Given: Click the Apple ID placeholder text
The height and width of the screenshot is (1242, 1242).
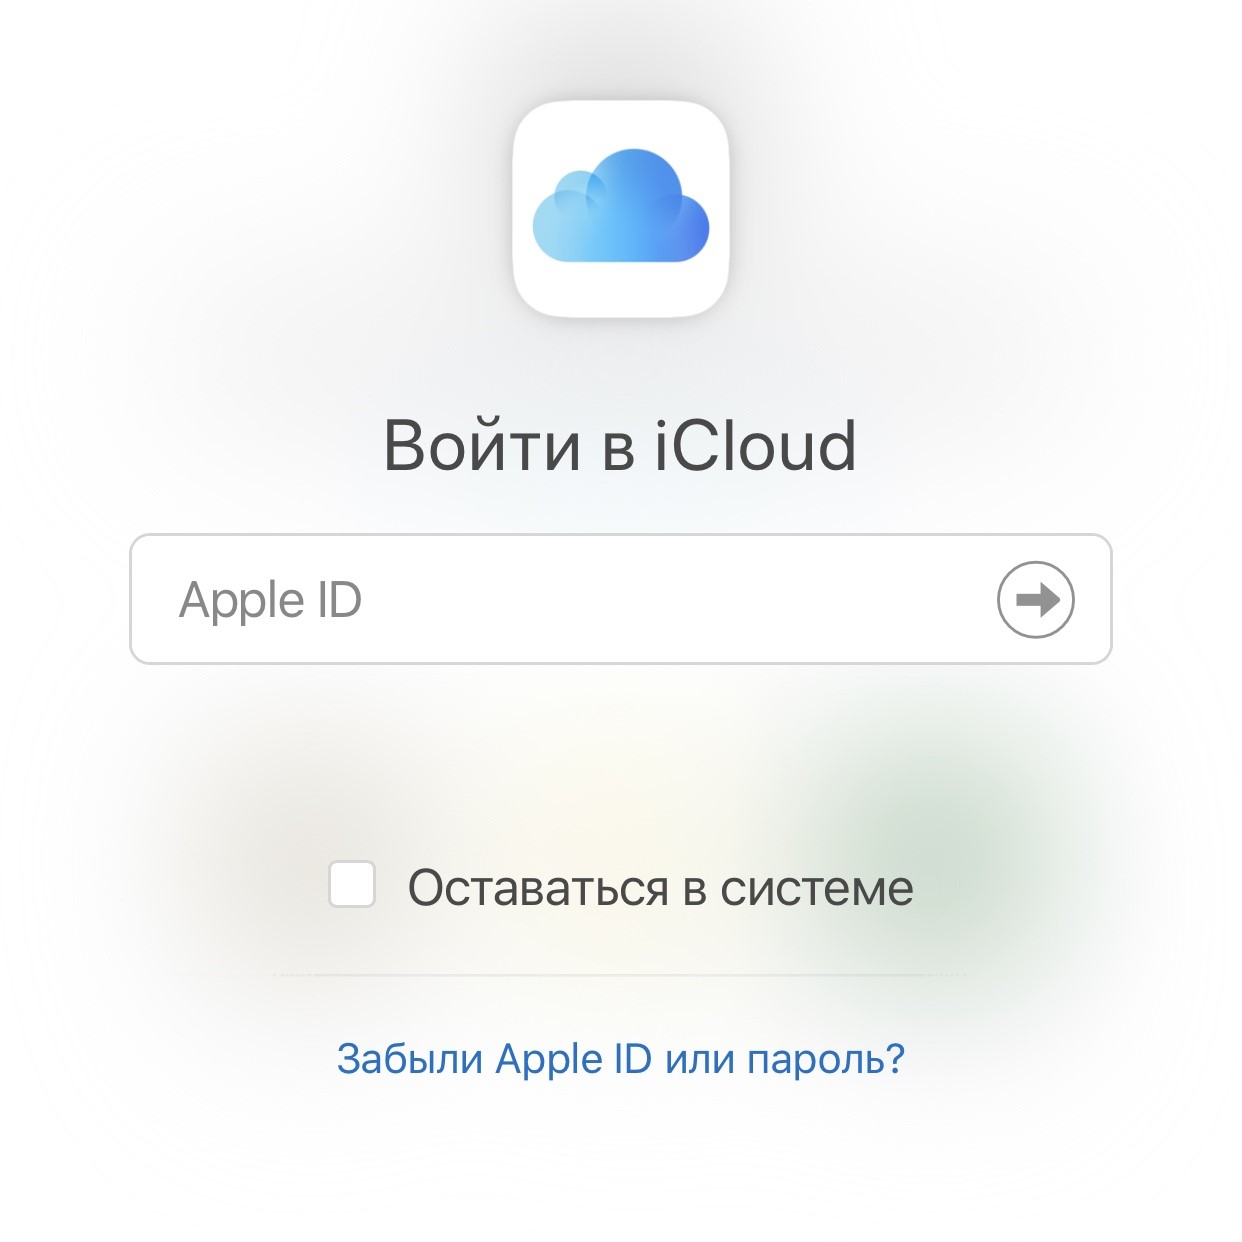Looking at the screenshot, I should tap(270, 601).
